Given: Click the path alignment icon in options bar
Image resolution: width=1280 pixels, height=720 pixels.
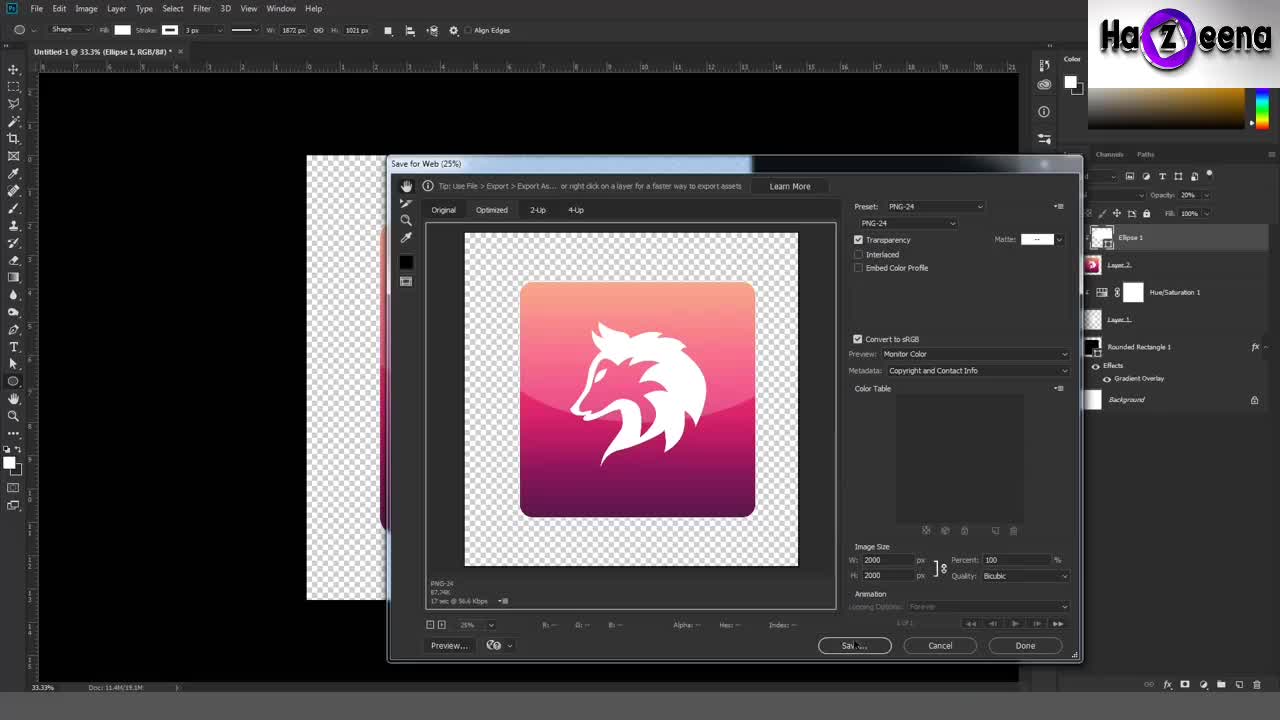Looking at the screenshot, I should coord(410,30).
